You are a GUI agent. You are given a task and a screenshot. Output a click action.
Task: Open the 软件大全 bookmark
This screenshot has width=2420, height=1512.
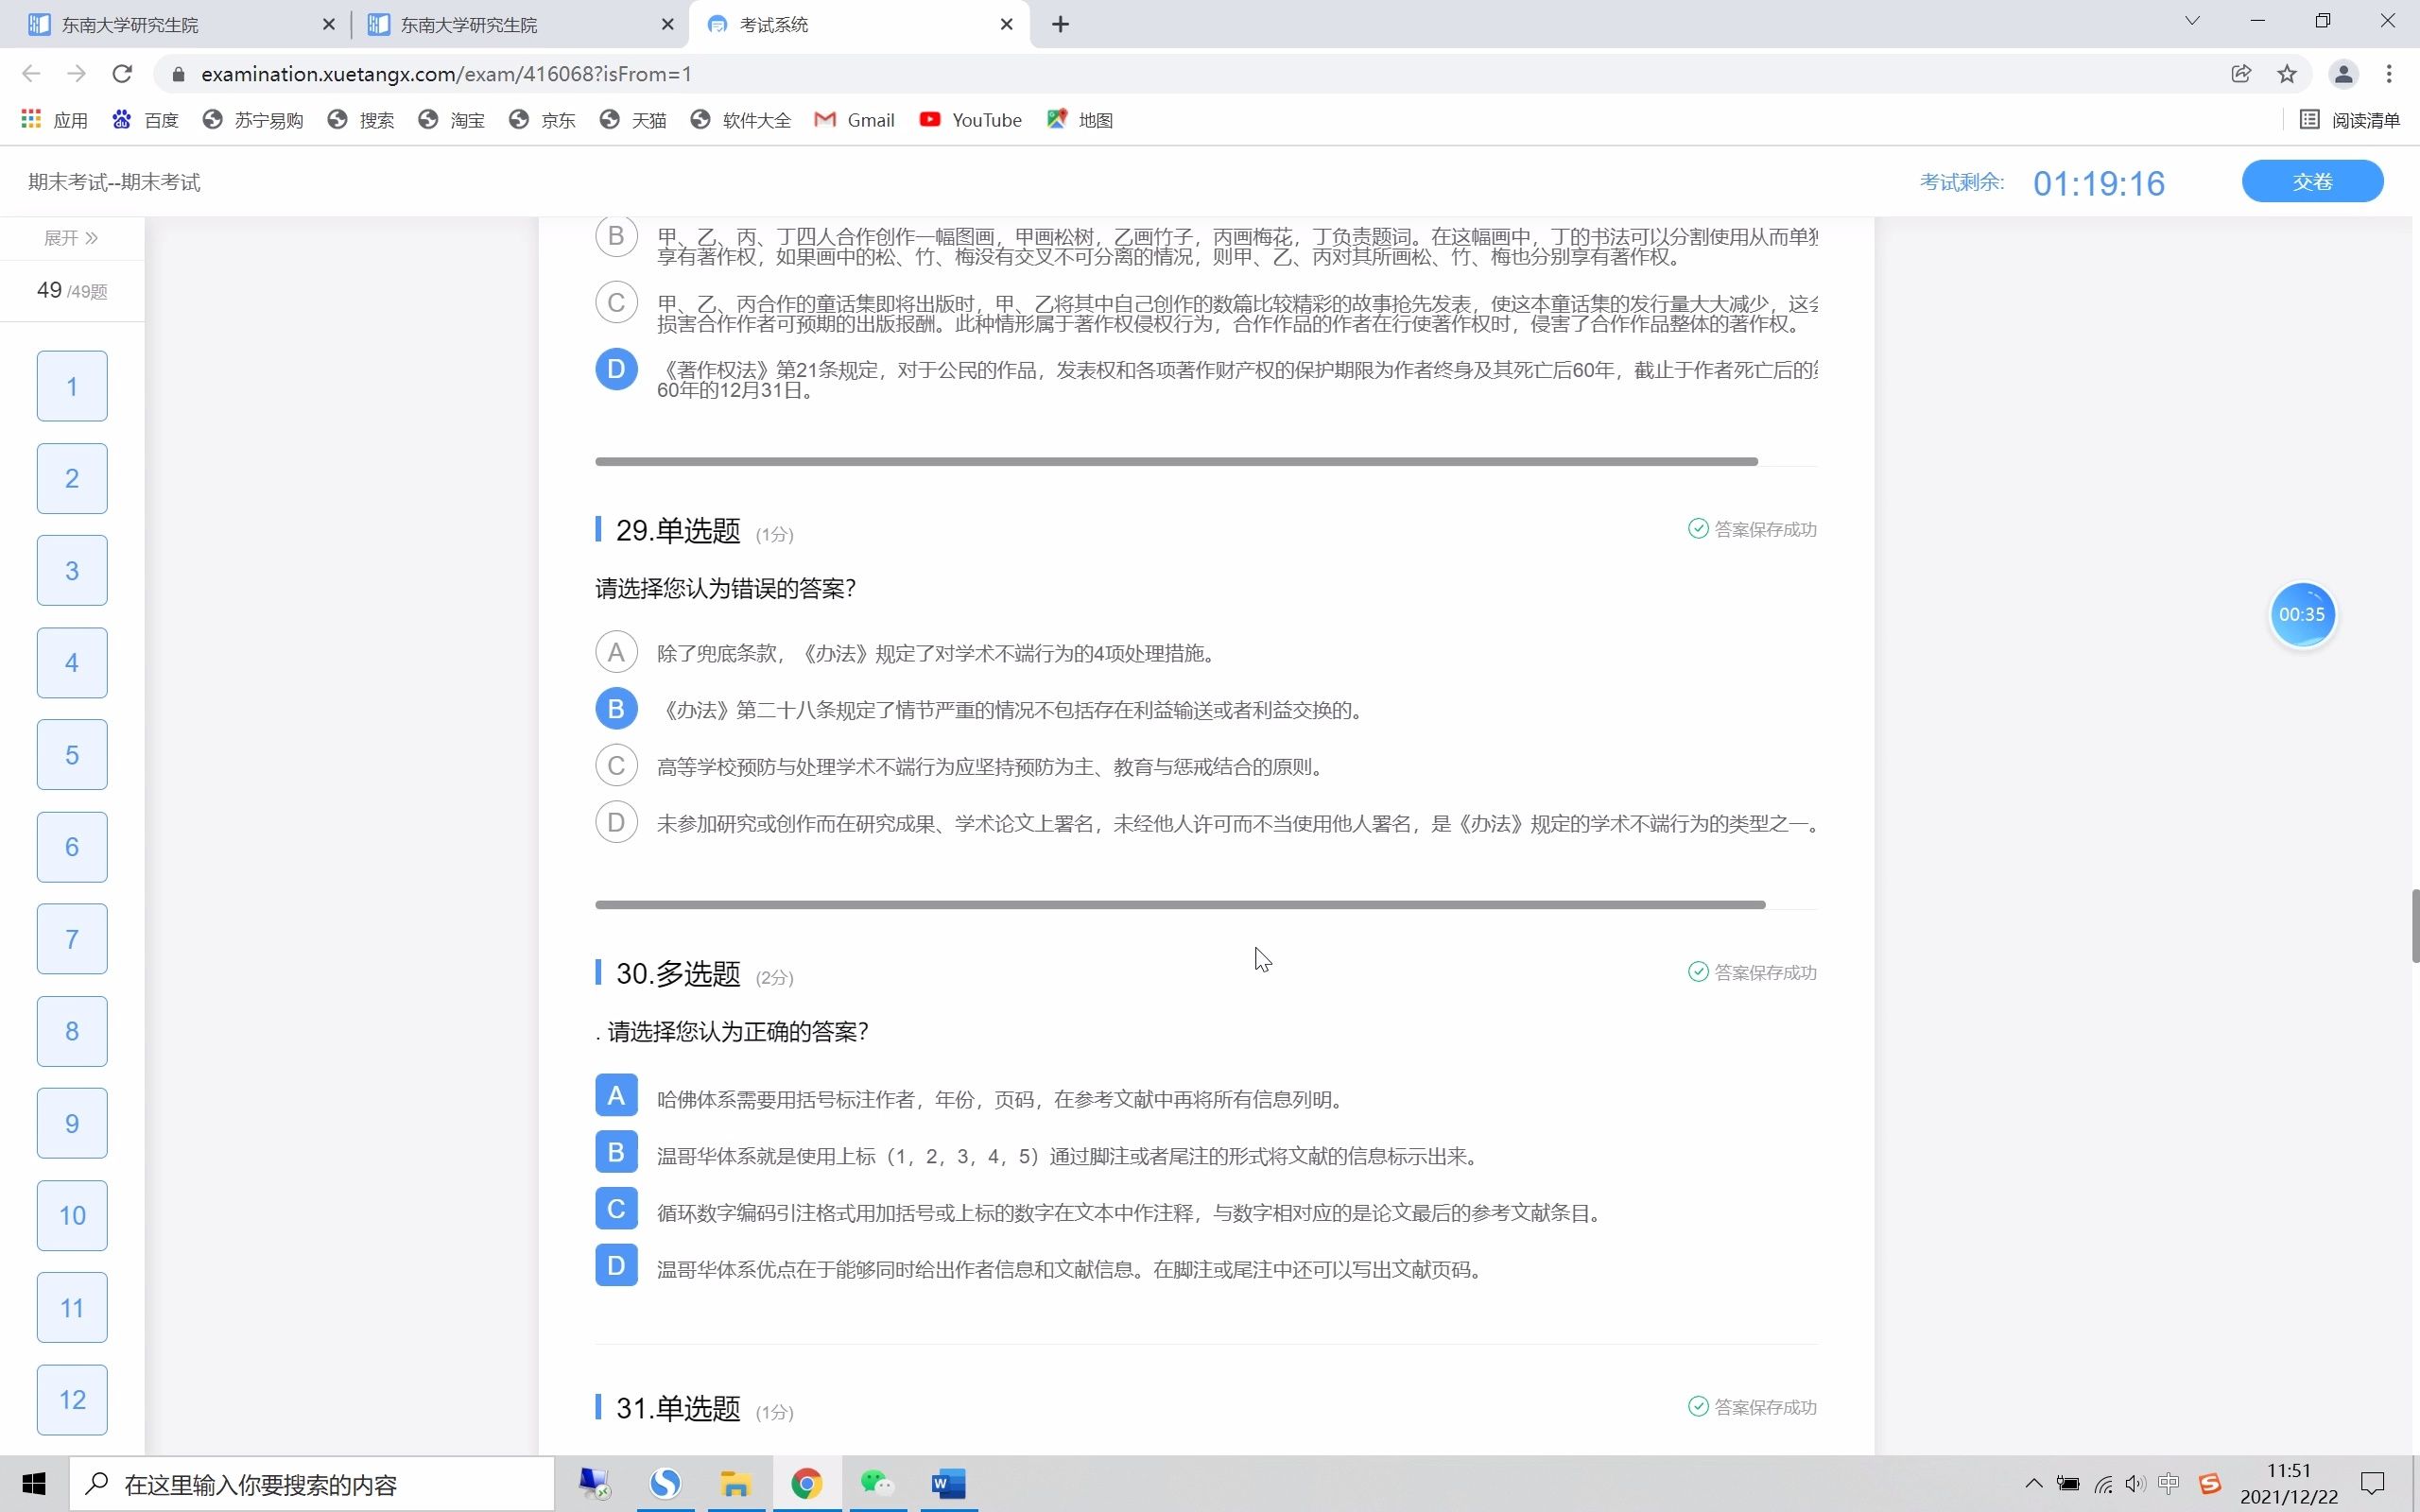point(741,120)
